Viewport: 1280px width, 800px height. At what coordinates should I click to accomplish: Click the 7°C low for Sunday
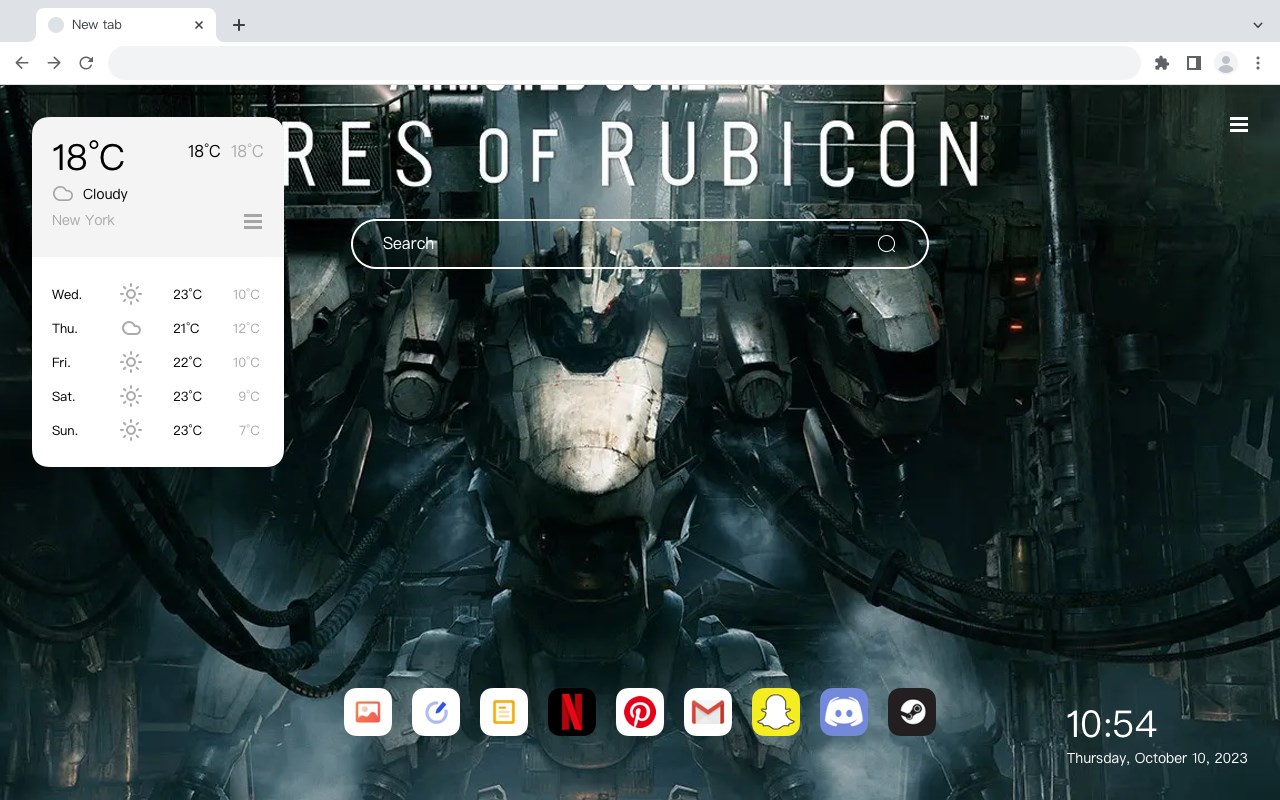pos(249,430)
